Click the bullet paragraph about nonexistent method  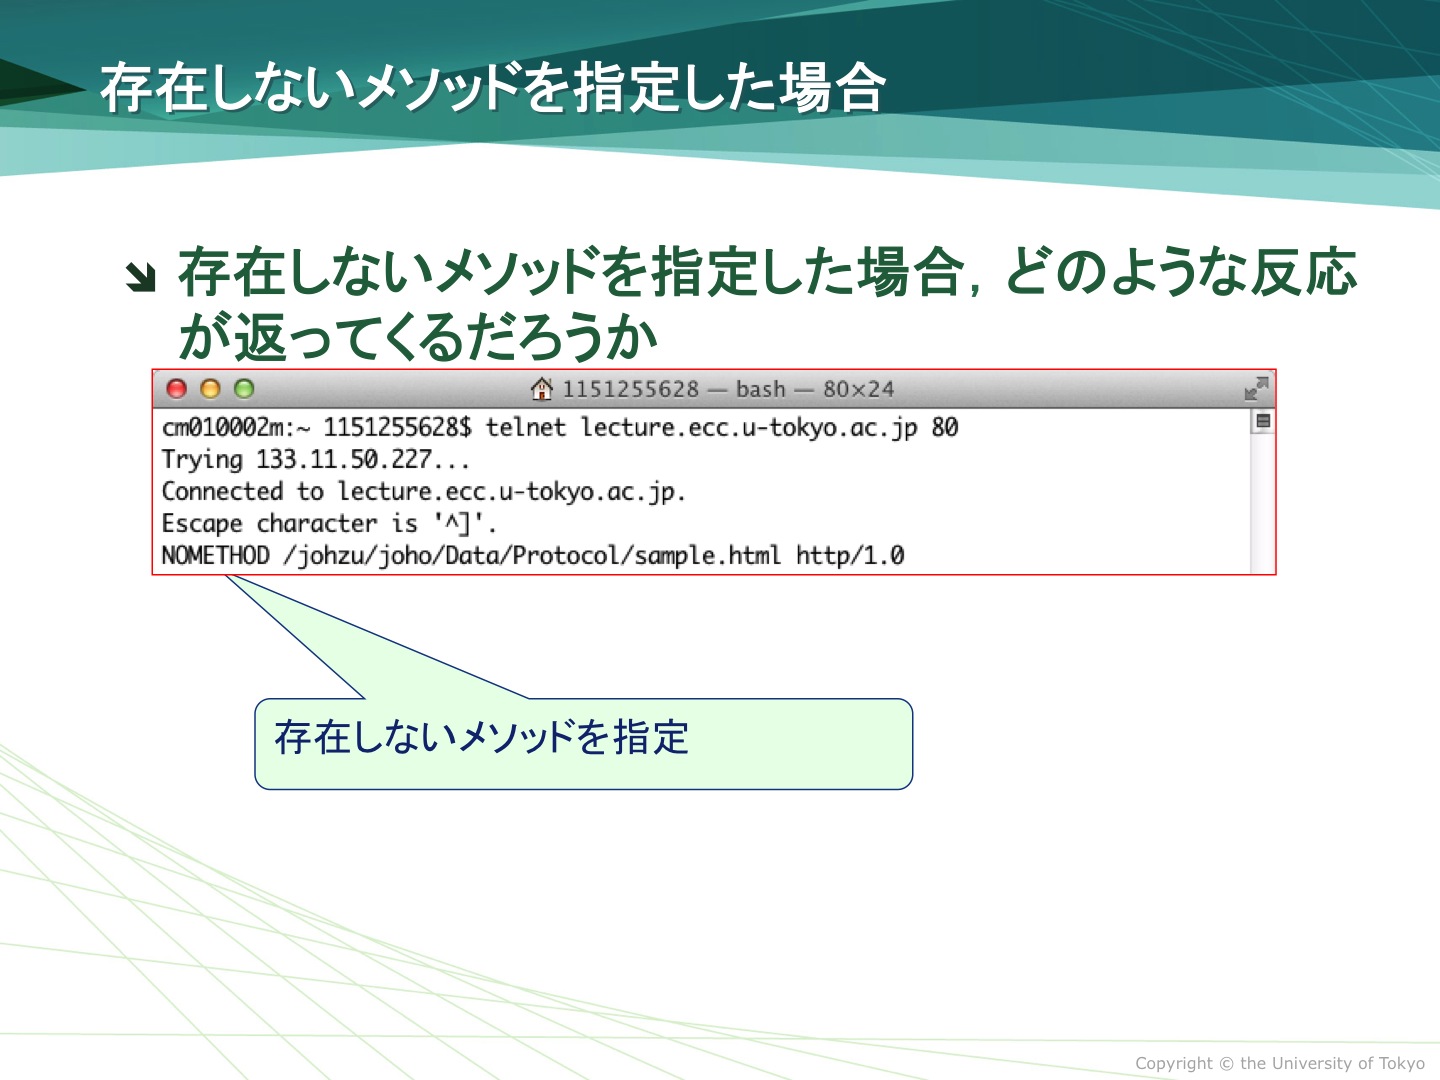click(767, 303)
